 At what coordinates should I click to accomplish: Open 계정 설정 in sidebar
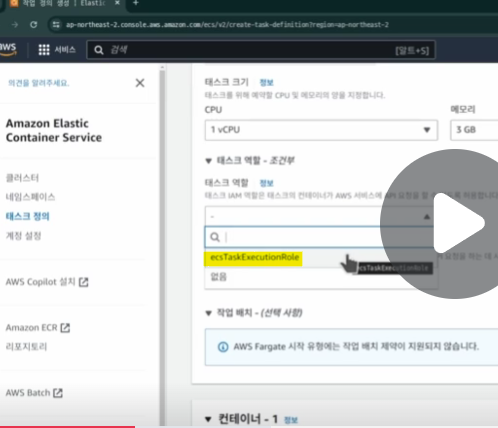click(x=23, y=236)
